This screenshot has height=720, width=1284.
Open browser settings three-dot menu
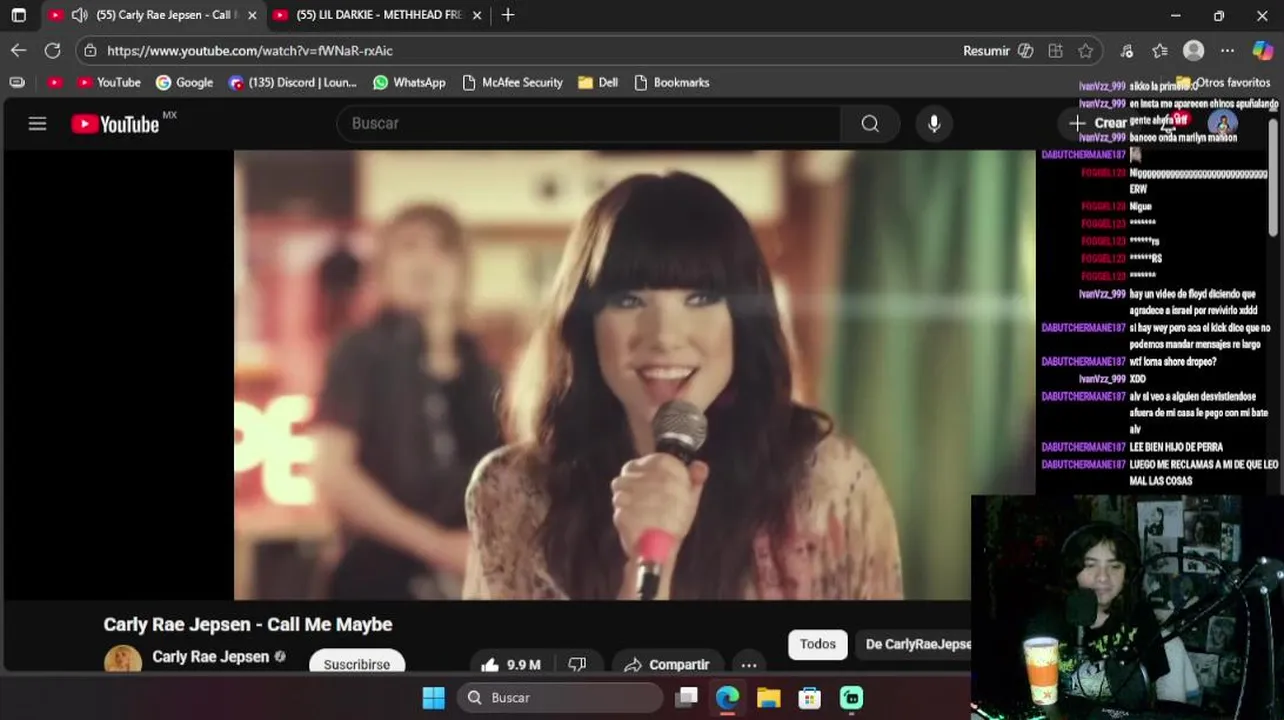tap(1228, 50)
